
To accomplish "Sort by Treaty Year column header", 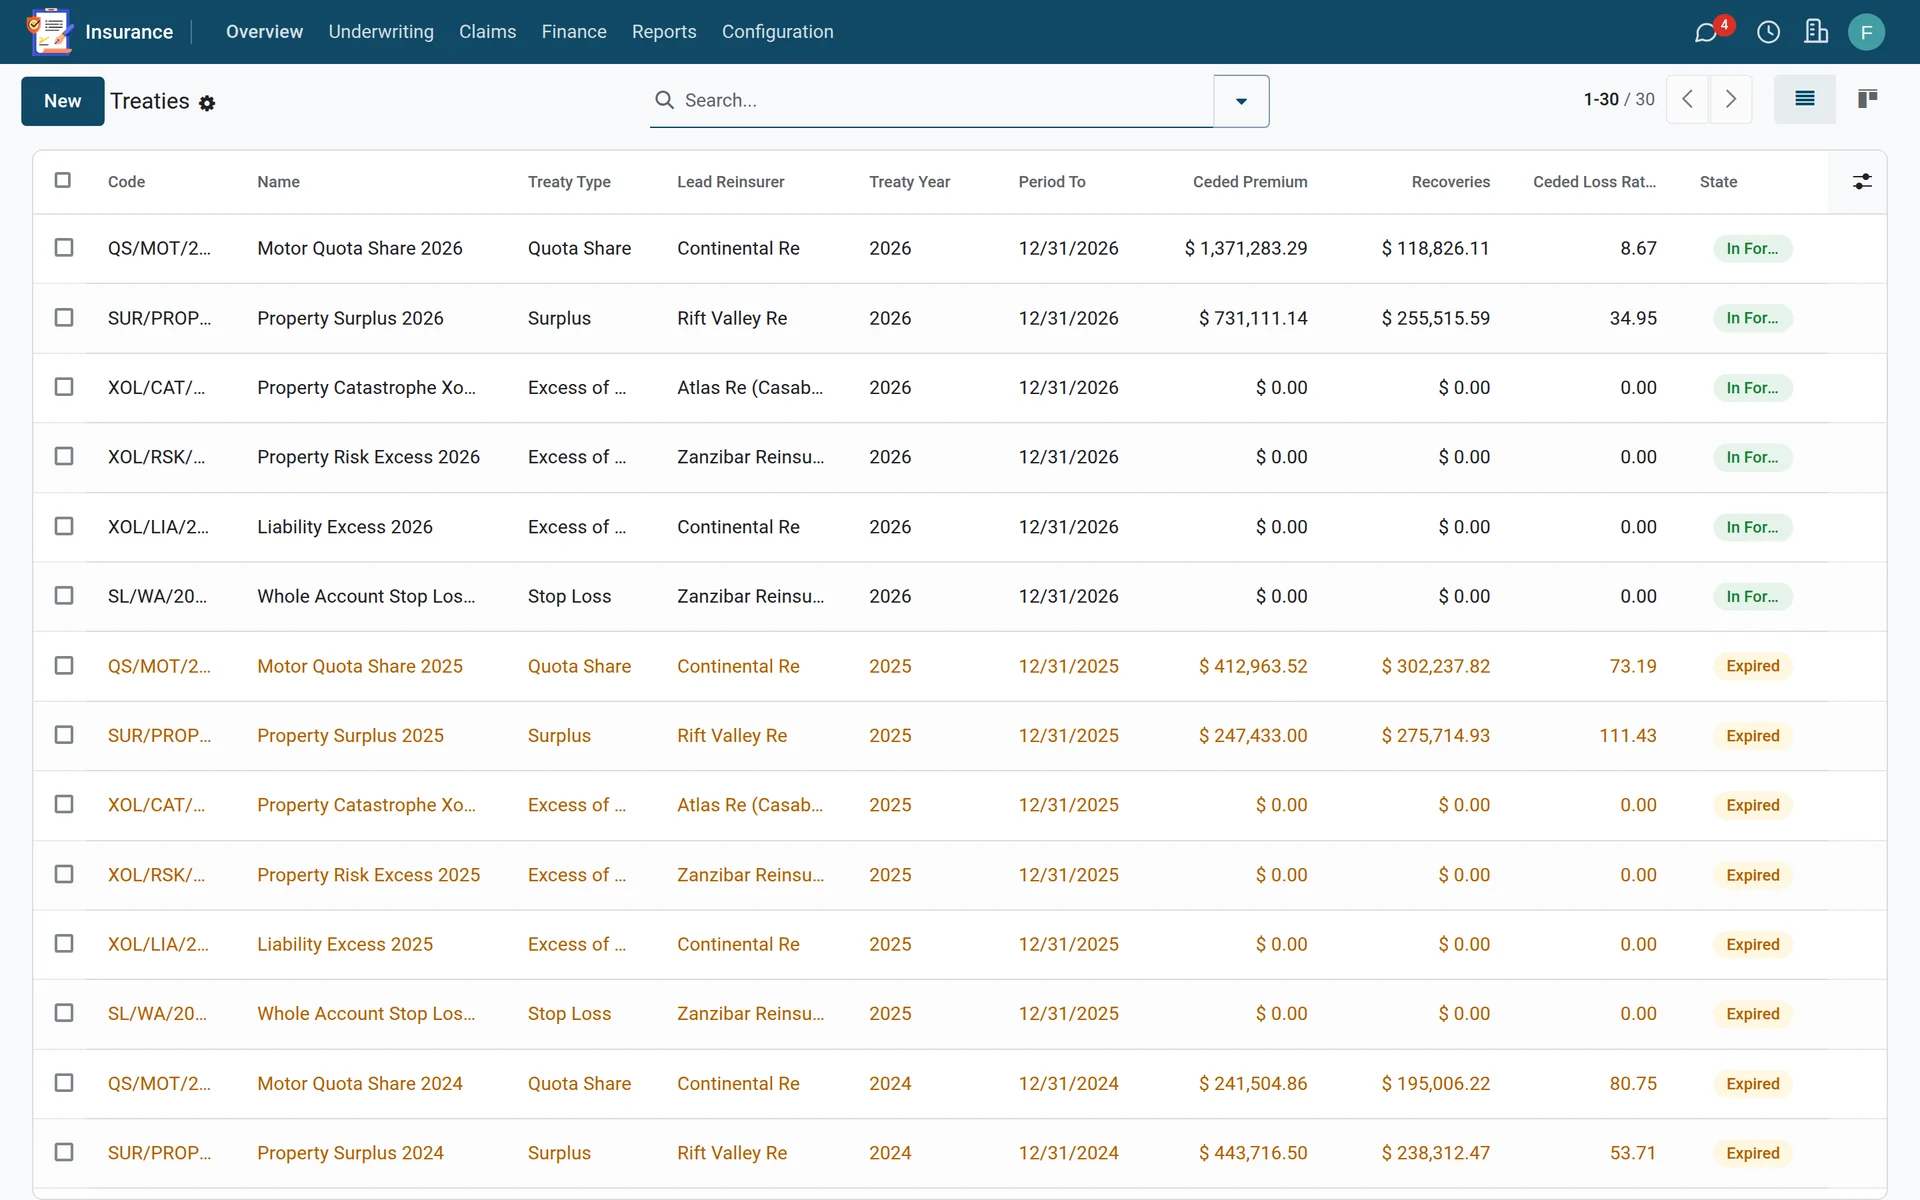I will tap(909, 182).
